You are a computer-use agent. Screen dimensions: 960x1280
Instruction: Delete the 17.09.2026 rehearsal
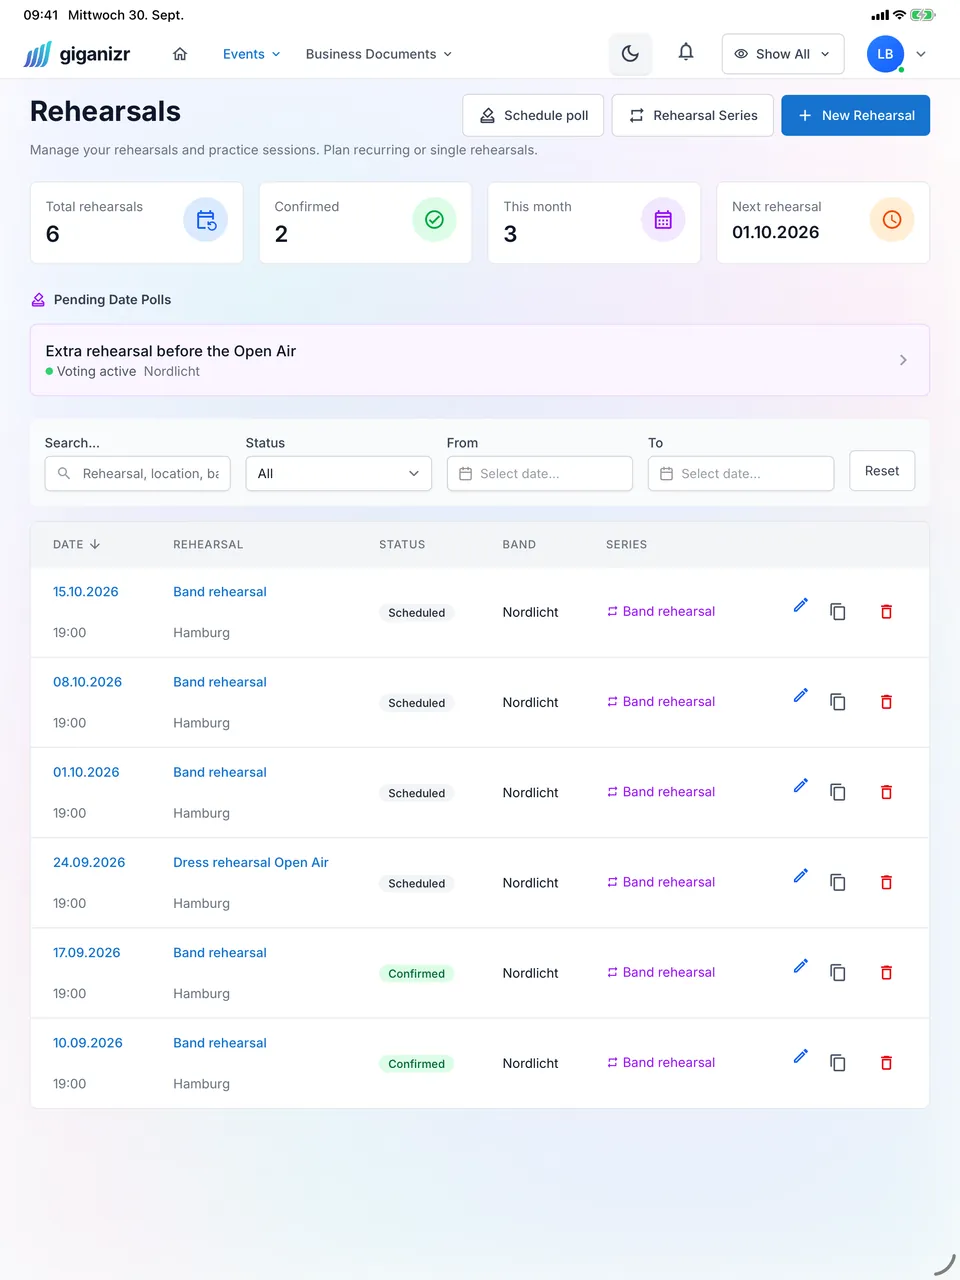coord(886,972)
